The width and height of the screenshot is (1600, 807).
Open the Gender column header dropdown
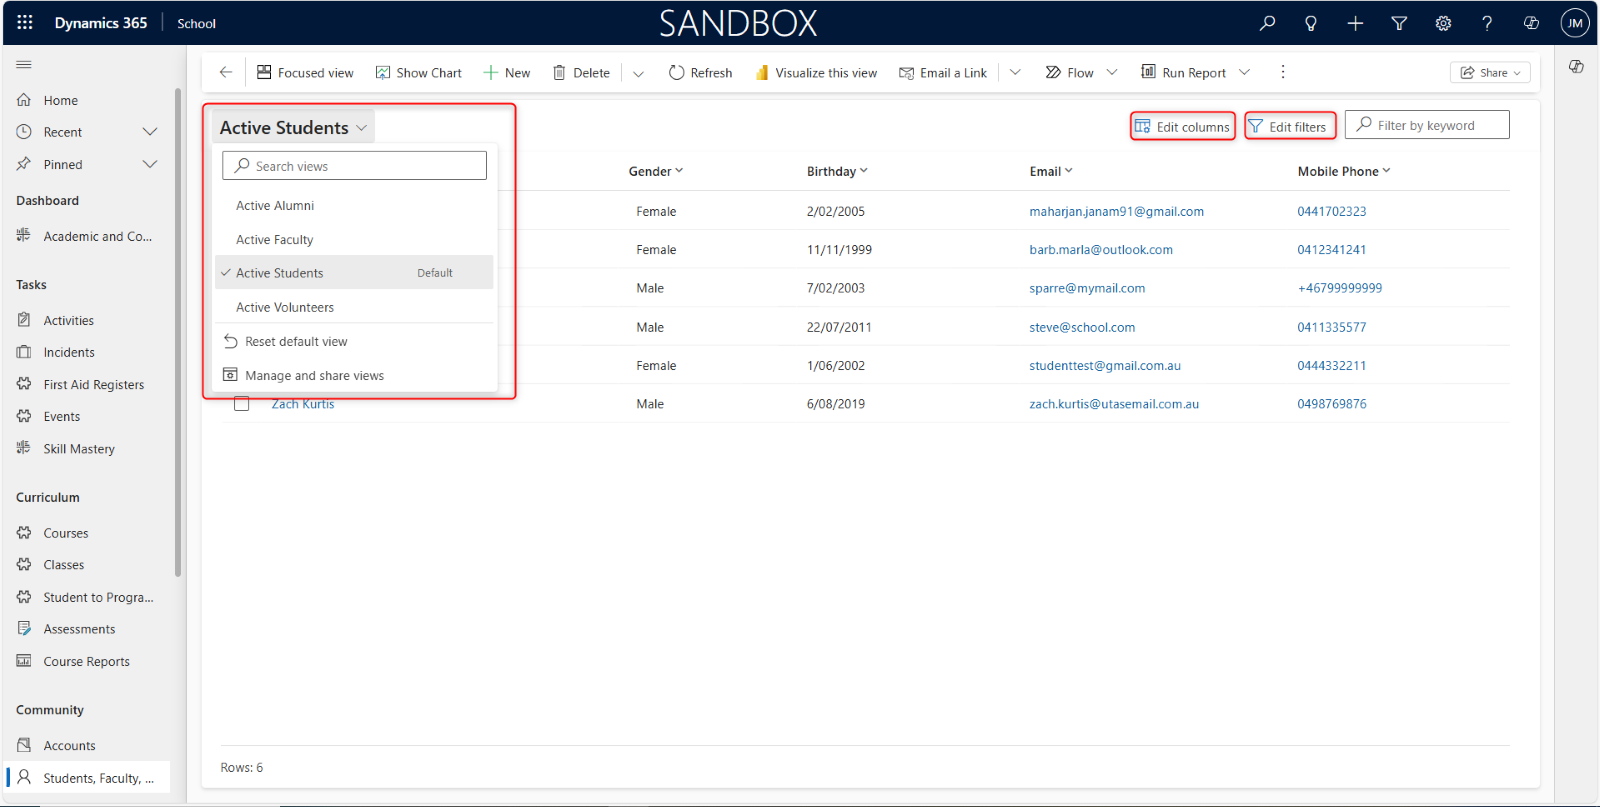click(x=656, y=171)
